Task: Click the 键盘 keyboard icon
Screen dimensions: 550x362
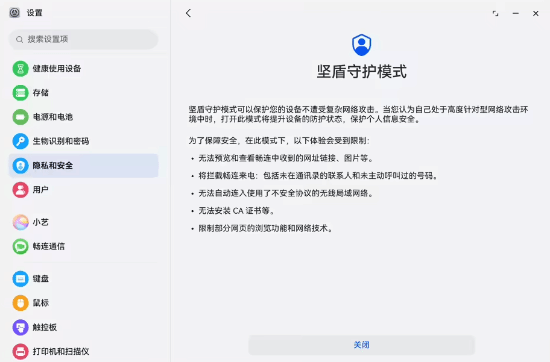Action: pyautogui.click(x=20, y=279)
